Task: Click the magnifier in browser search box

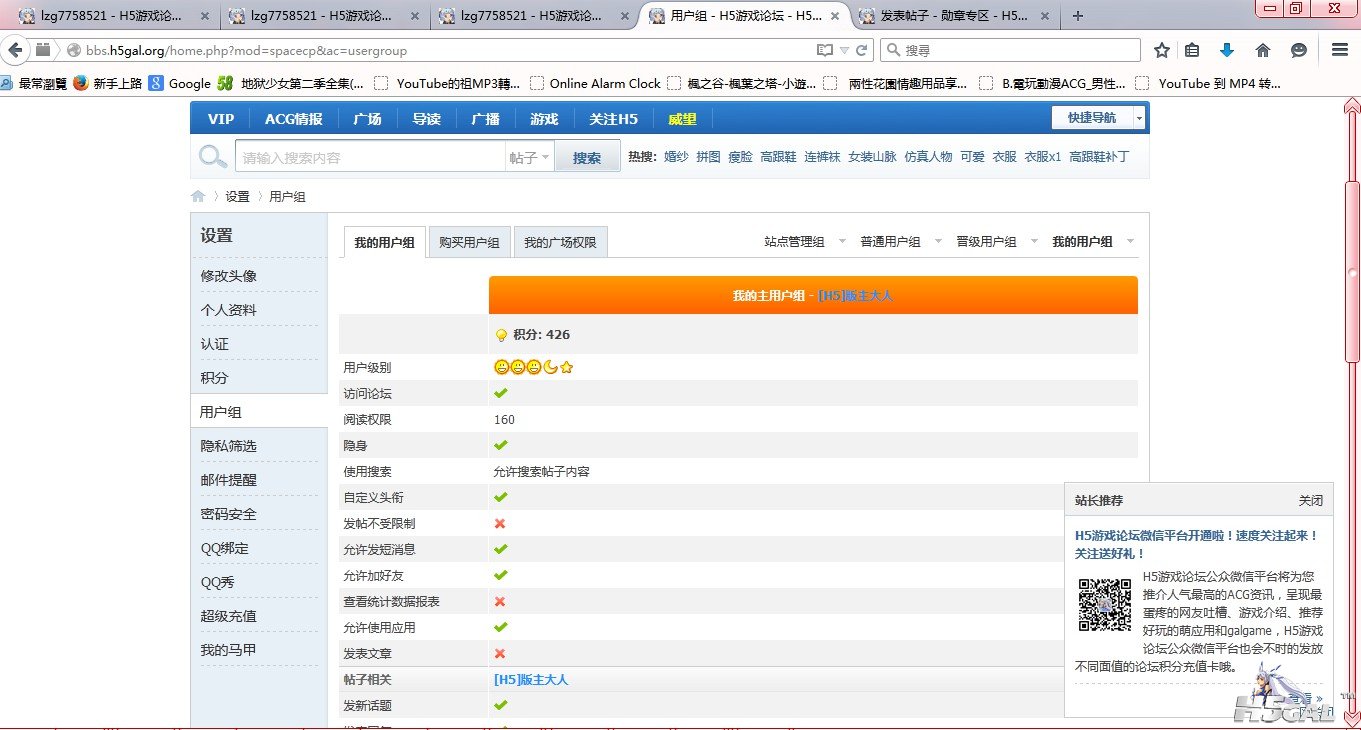Action: 892,50
